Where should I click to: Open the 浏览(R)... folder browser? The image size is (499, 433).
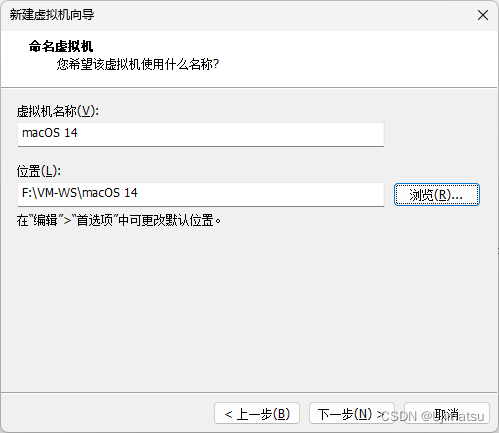pos(437,194)
